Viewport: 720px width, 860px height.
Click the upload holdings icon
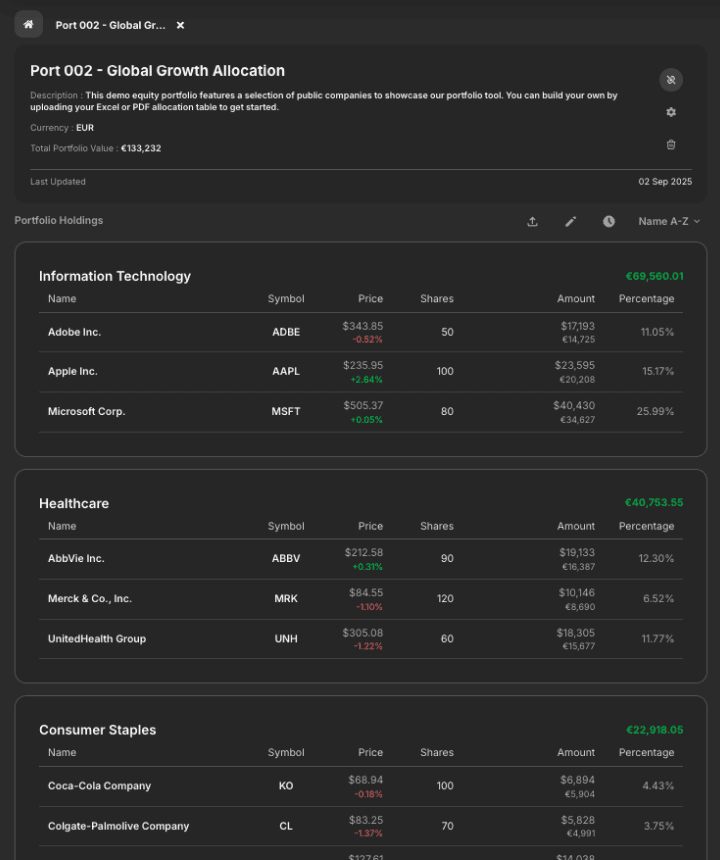coord(532,221)
